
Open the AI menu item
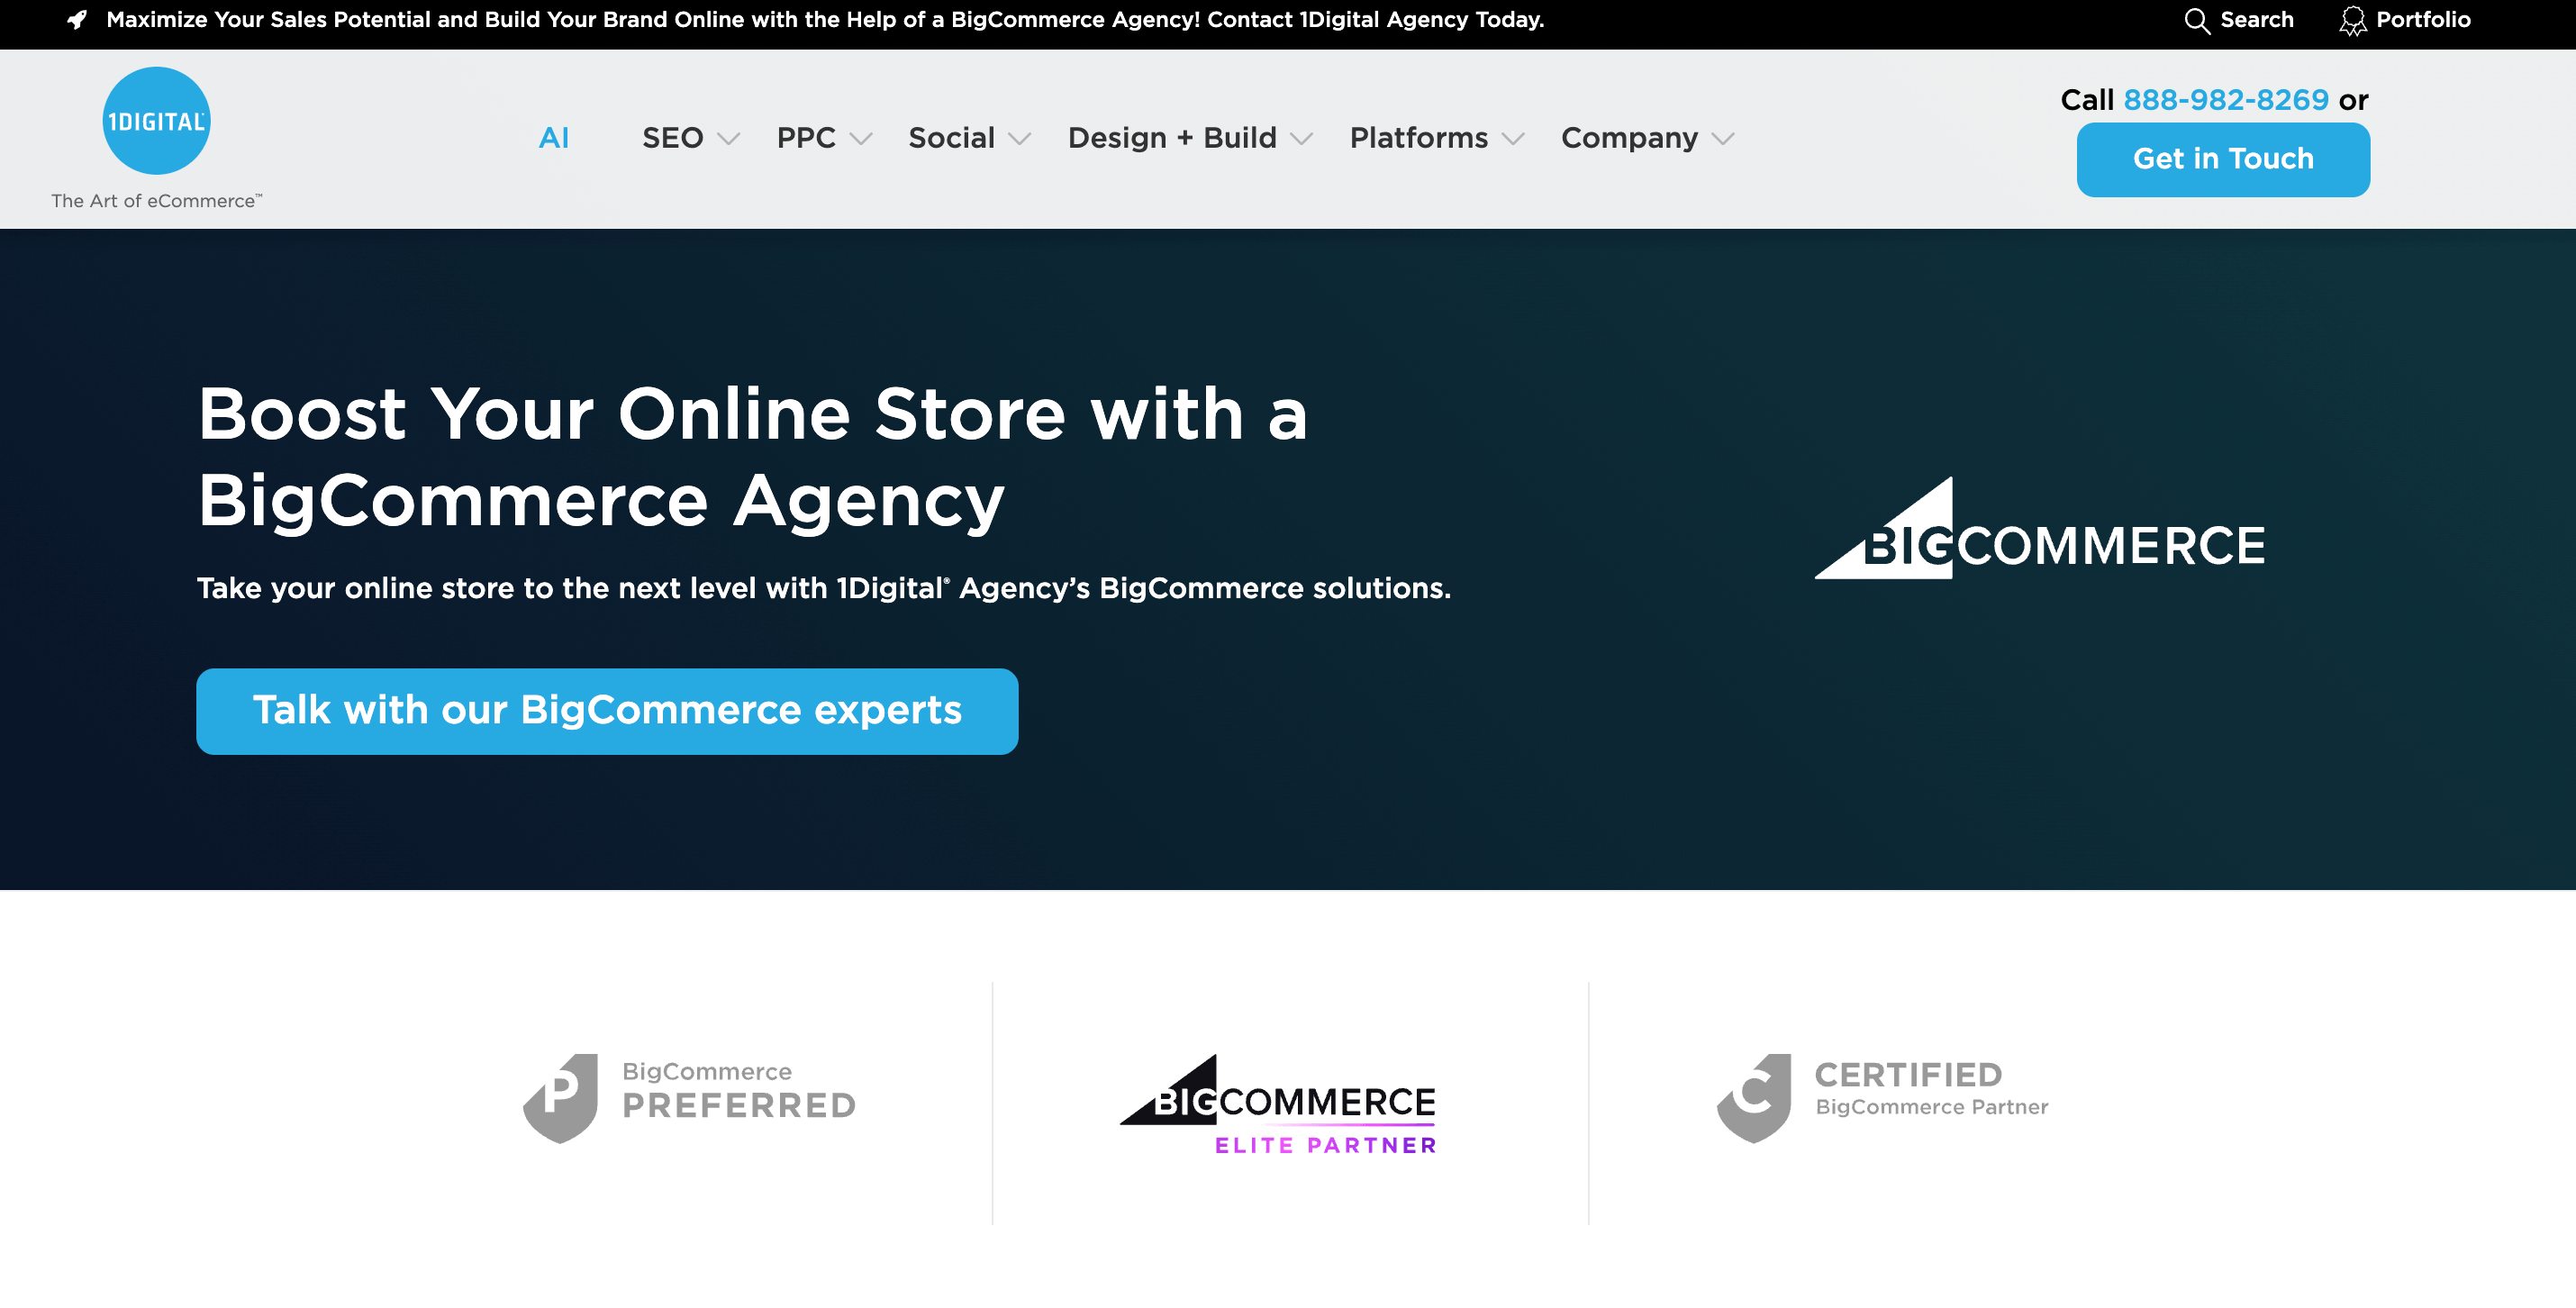[x=554, y=138]
